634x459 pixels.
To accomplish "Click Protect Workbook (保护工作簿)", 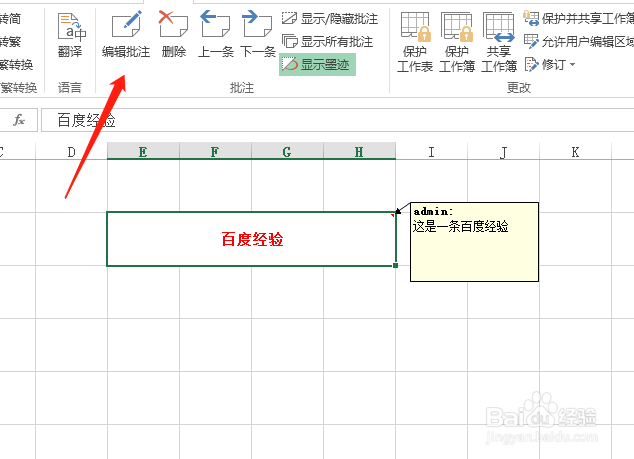I will 457,42.
